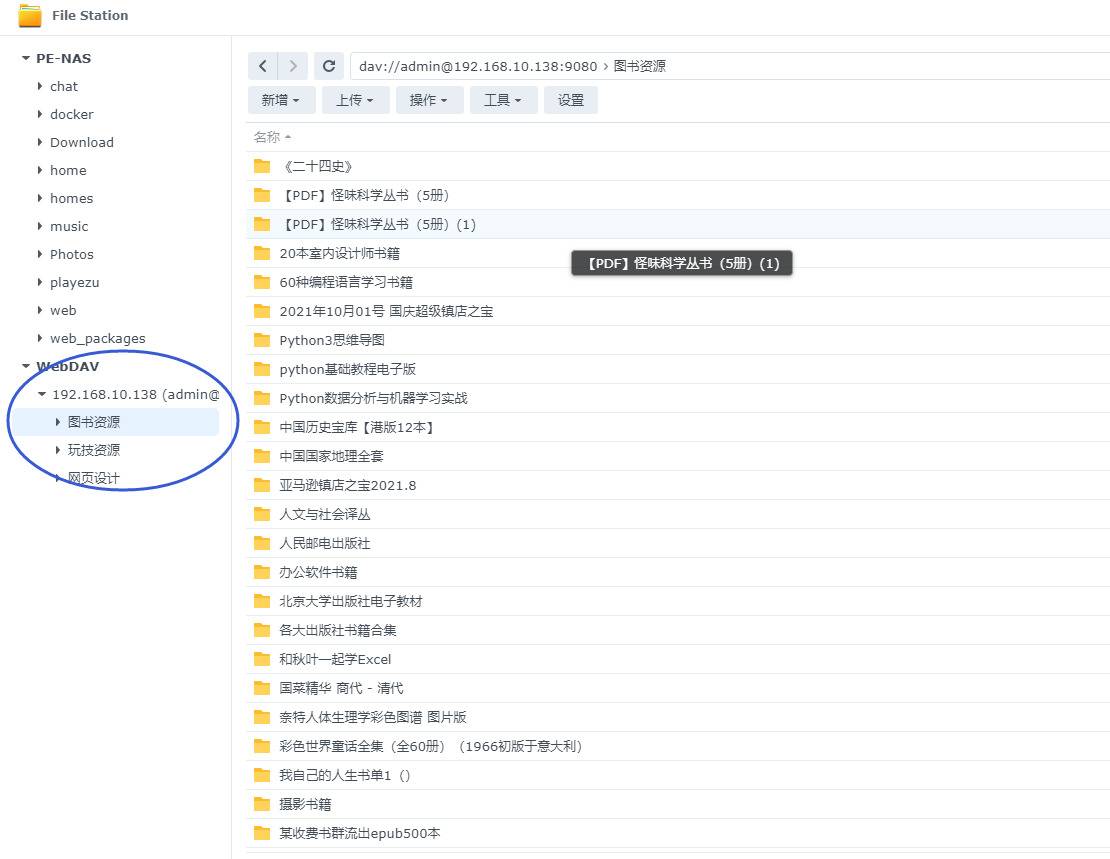Click folder icon of 北京大学出版社电子教材
Viewport: 1110px width, 859px height.
(262, 601)
